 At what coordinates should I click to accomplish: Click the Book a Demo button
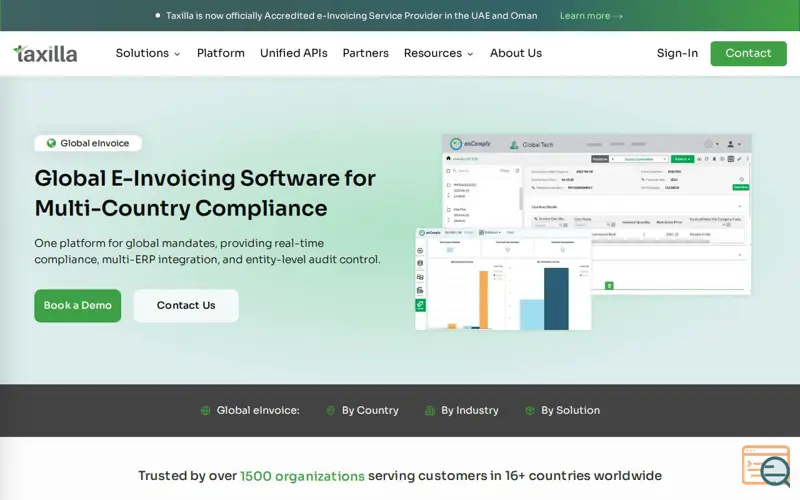(78, 306)
